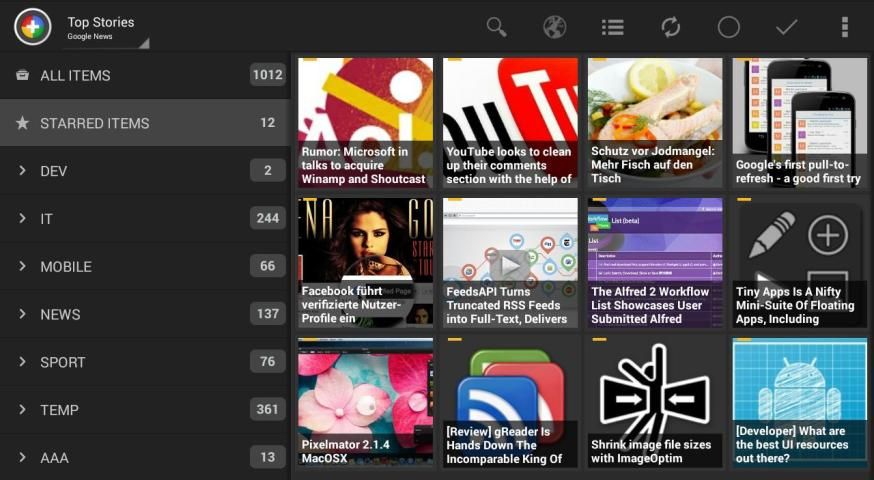This screenshot has width=874, height=480.
Task: Open the three-dot overflow menu
Action: click(x=844, y=27)
